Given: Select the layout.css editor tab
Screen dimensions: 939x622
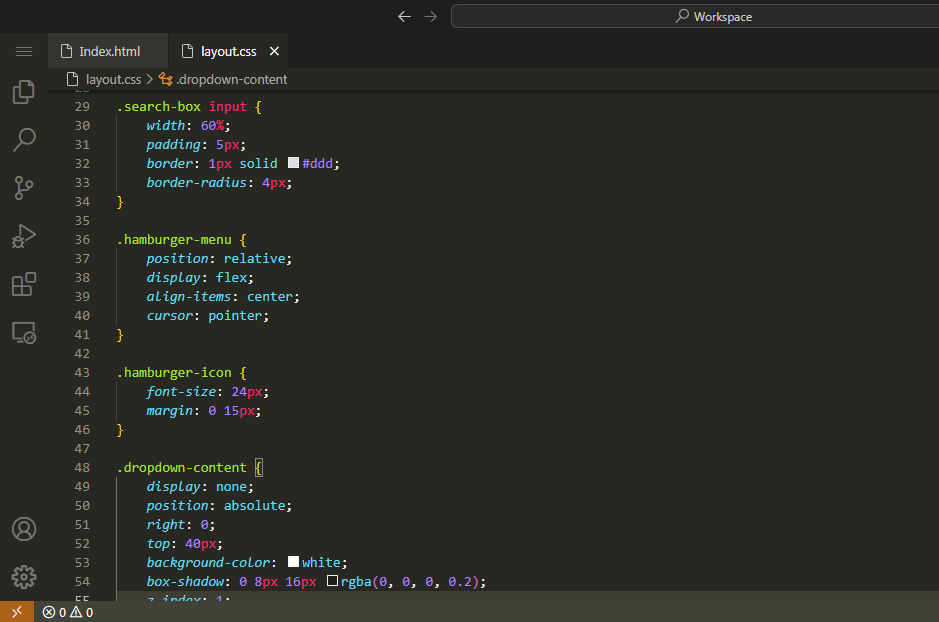Looking at the screenshot, I should tap(228, 51).
